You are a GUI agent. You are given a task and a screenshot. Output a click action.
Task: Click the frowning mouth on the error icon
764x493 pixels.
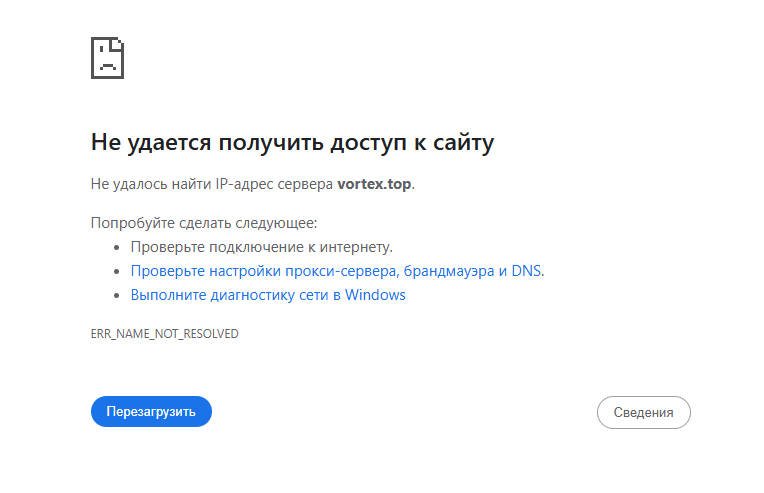(x=107, y=67)
